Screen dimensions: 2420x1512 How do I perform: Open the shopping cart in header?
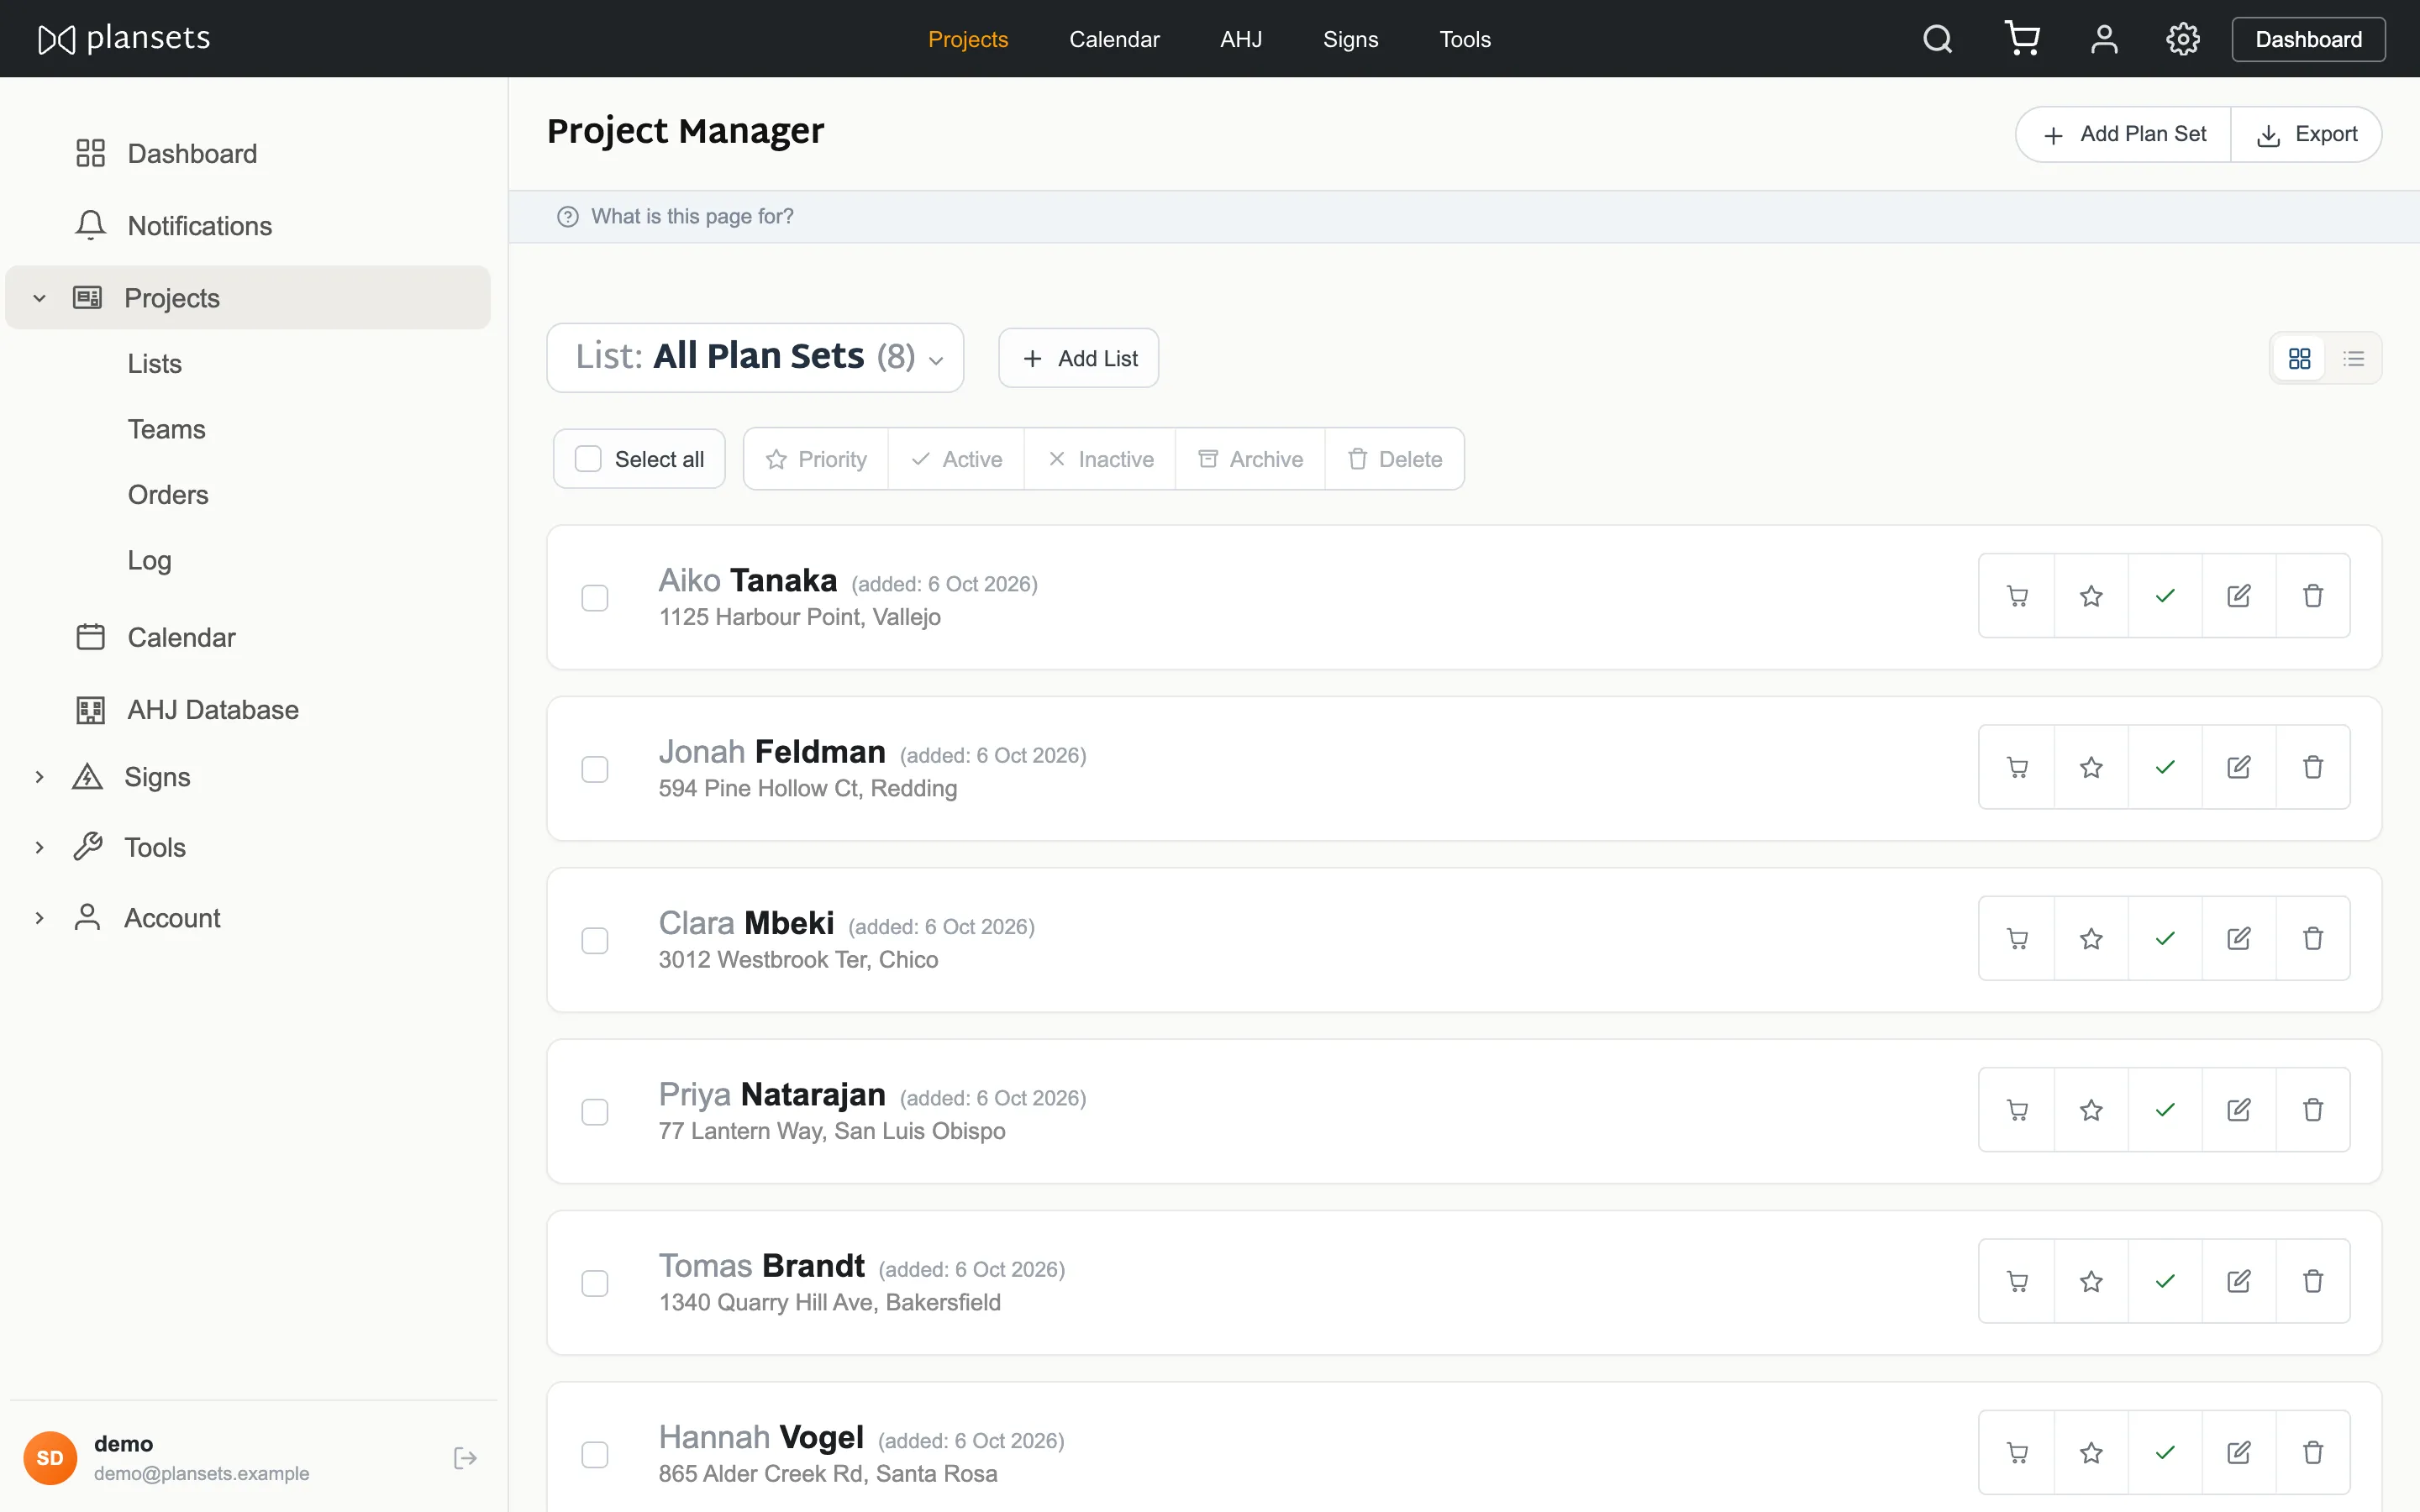(x=2022, y=39)
